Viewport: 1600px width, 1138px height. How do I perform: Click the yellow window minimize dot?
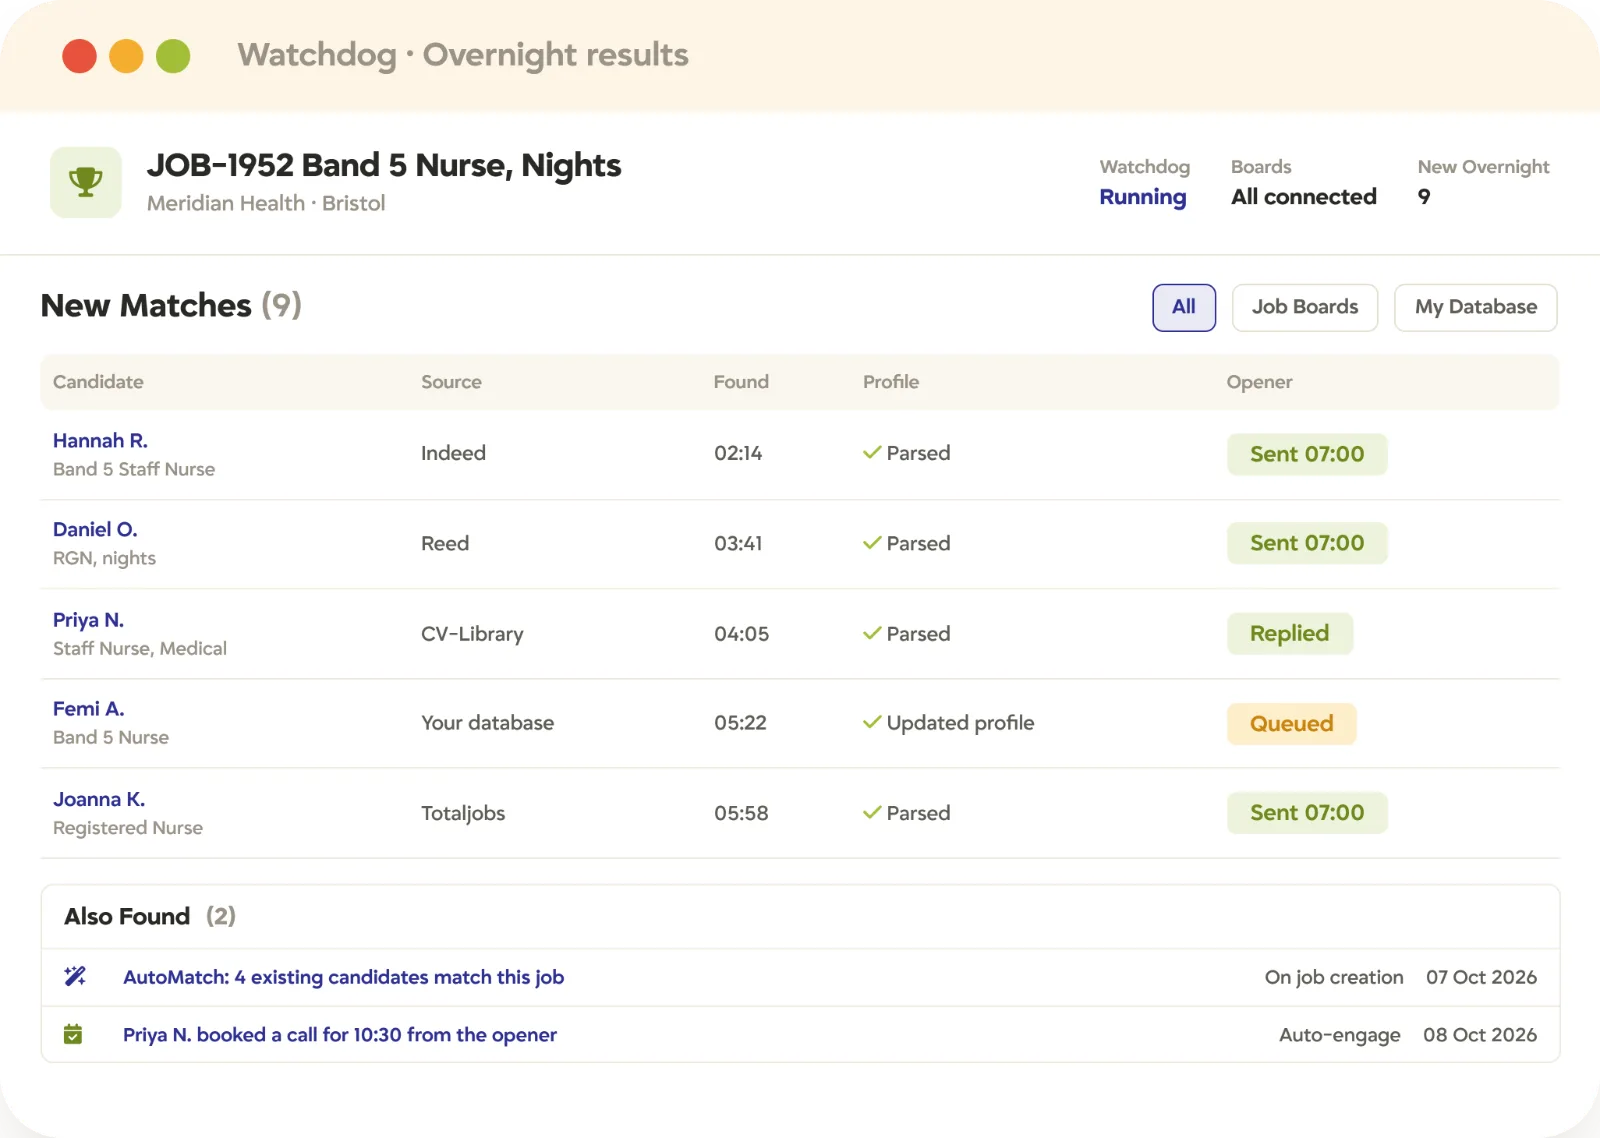tap(126, 56)
